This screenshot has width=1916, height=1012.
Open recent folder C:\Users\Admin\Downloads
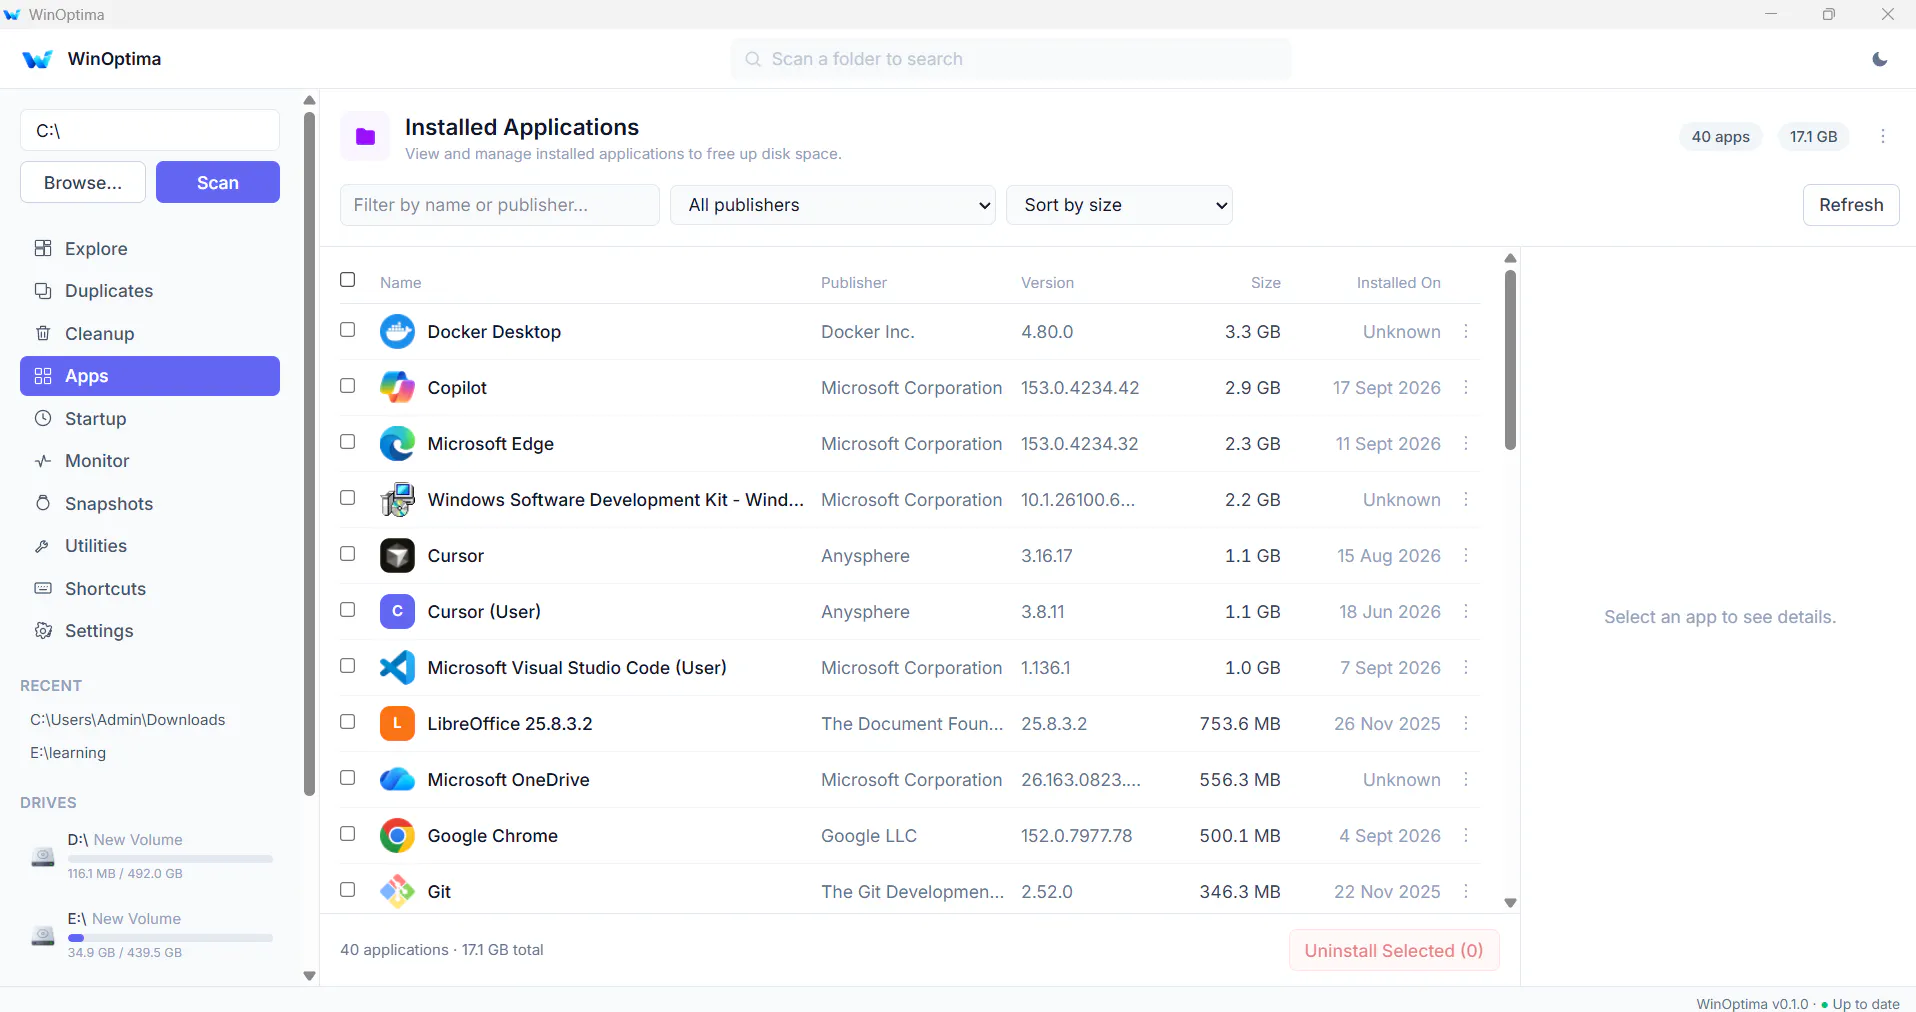coord(128,720)
